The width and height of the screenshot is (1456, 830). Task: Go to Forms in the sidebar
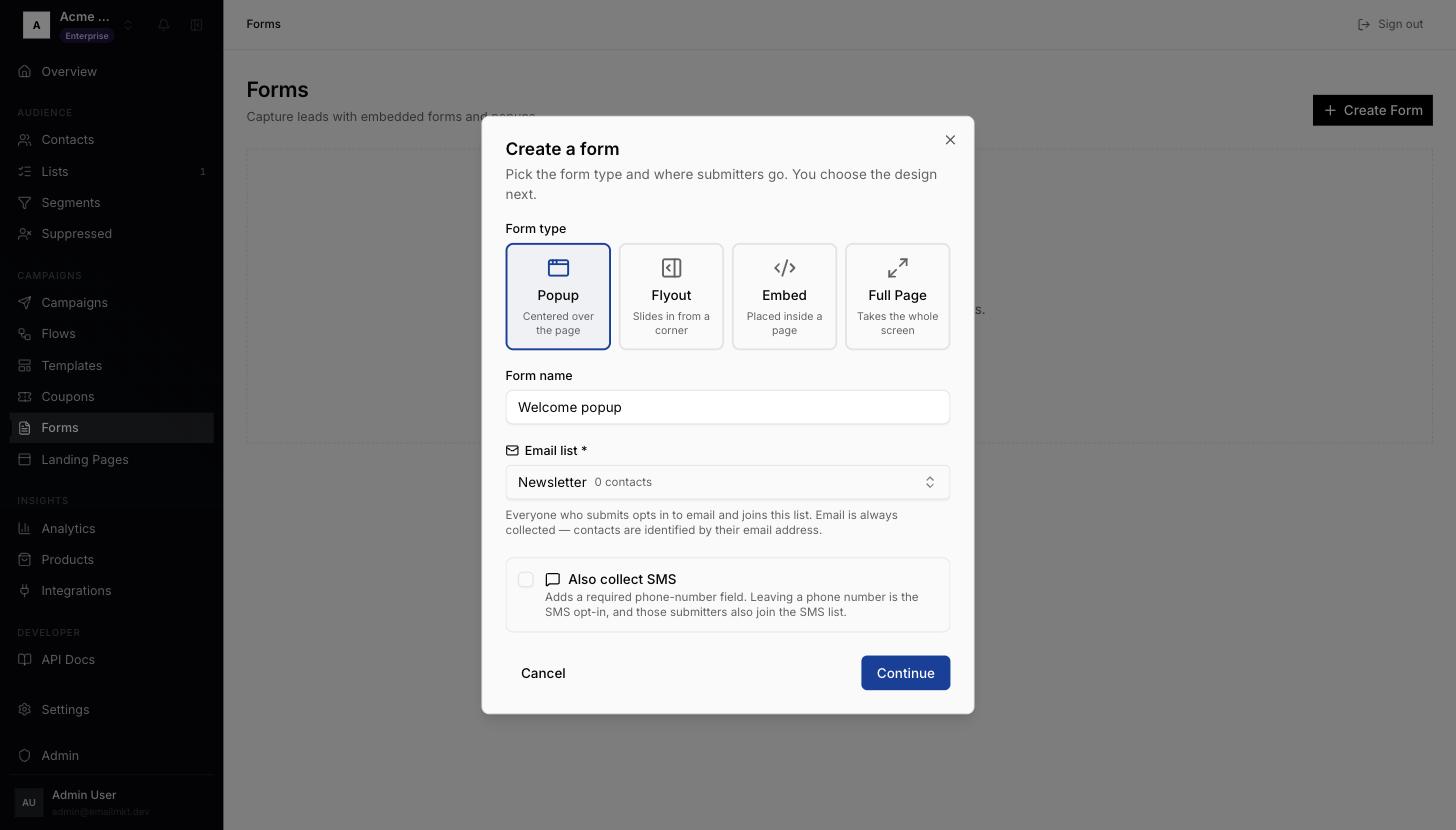click(112, 428)
